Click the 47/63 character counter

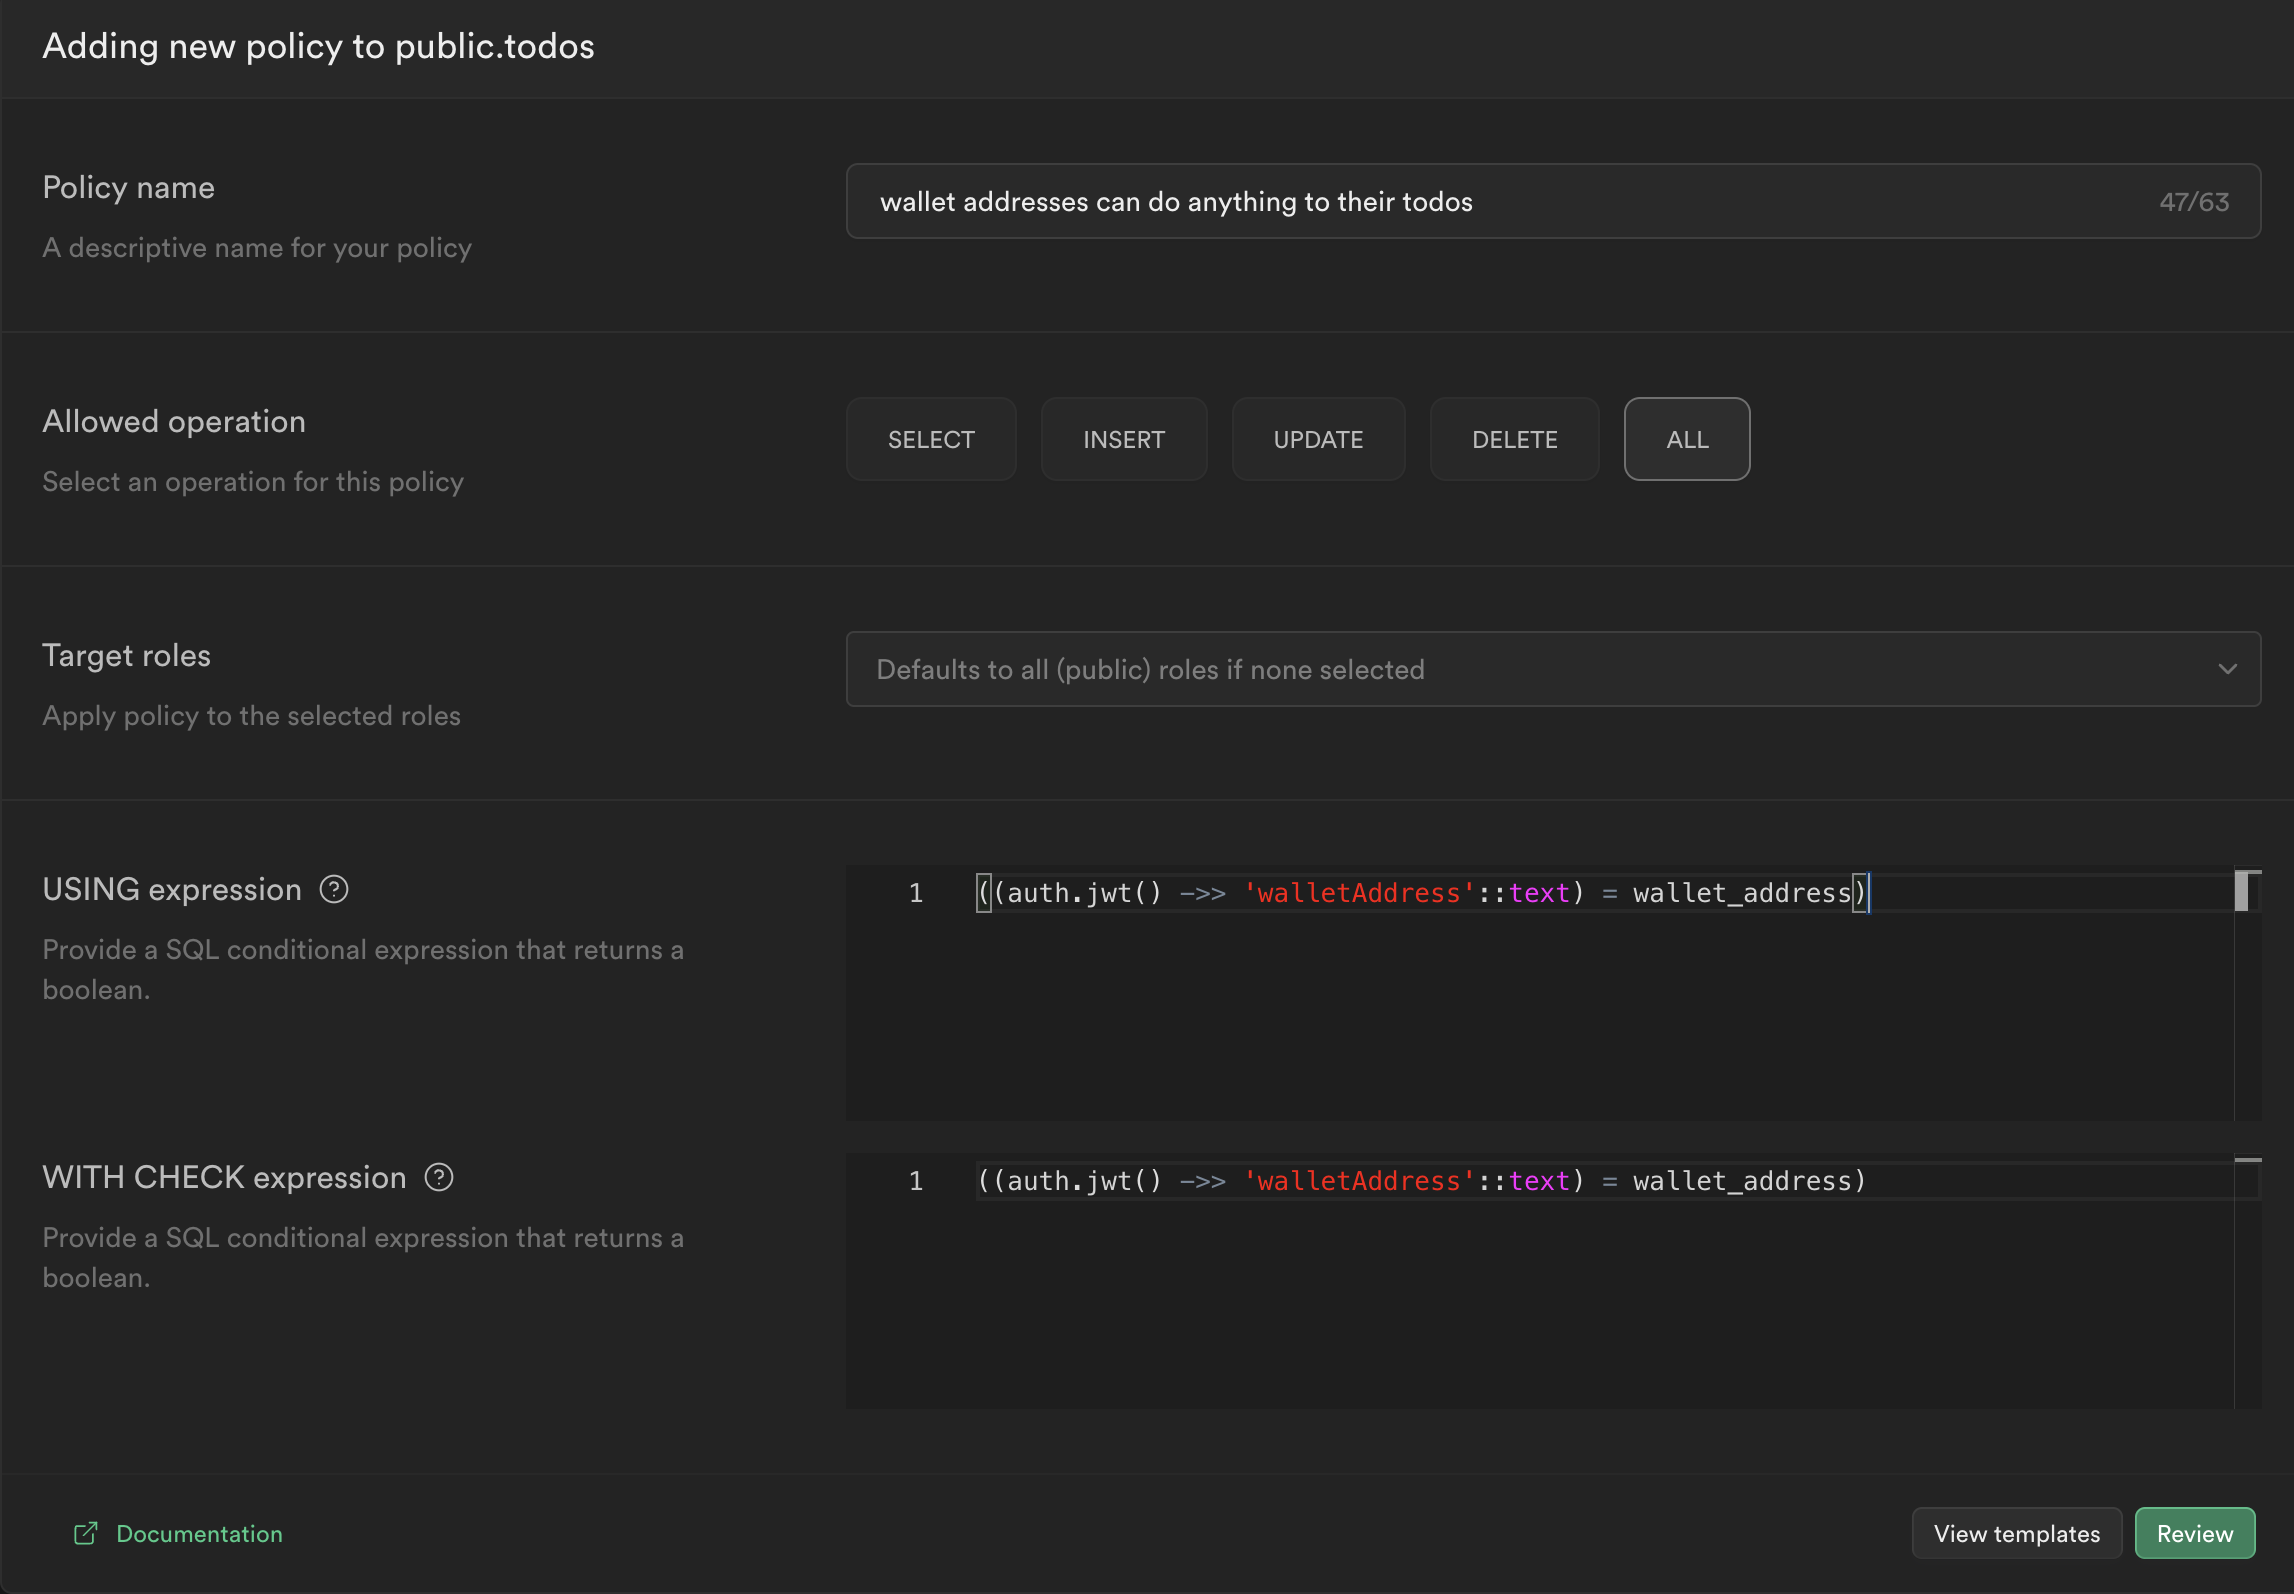(x=2193, y=202)
